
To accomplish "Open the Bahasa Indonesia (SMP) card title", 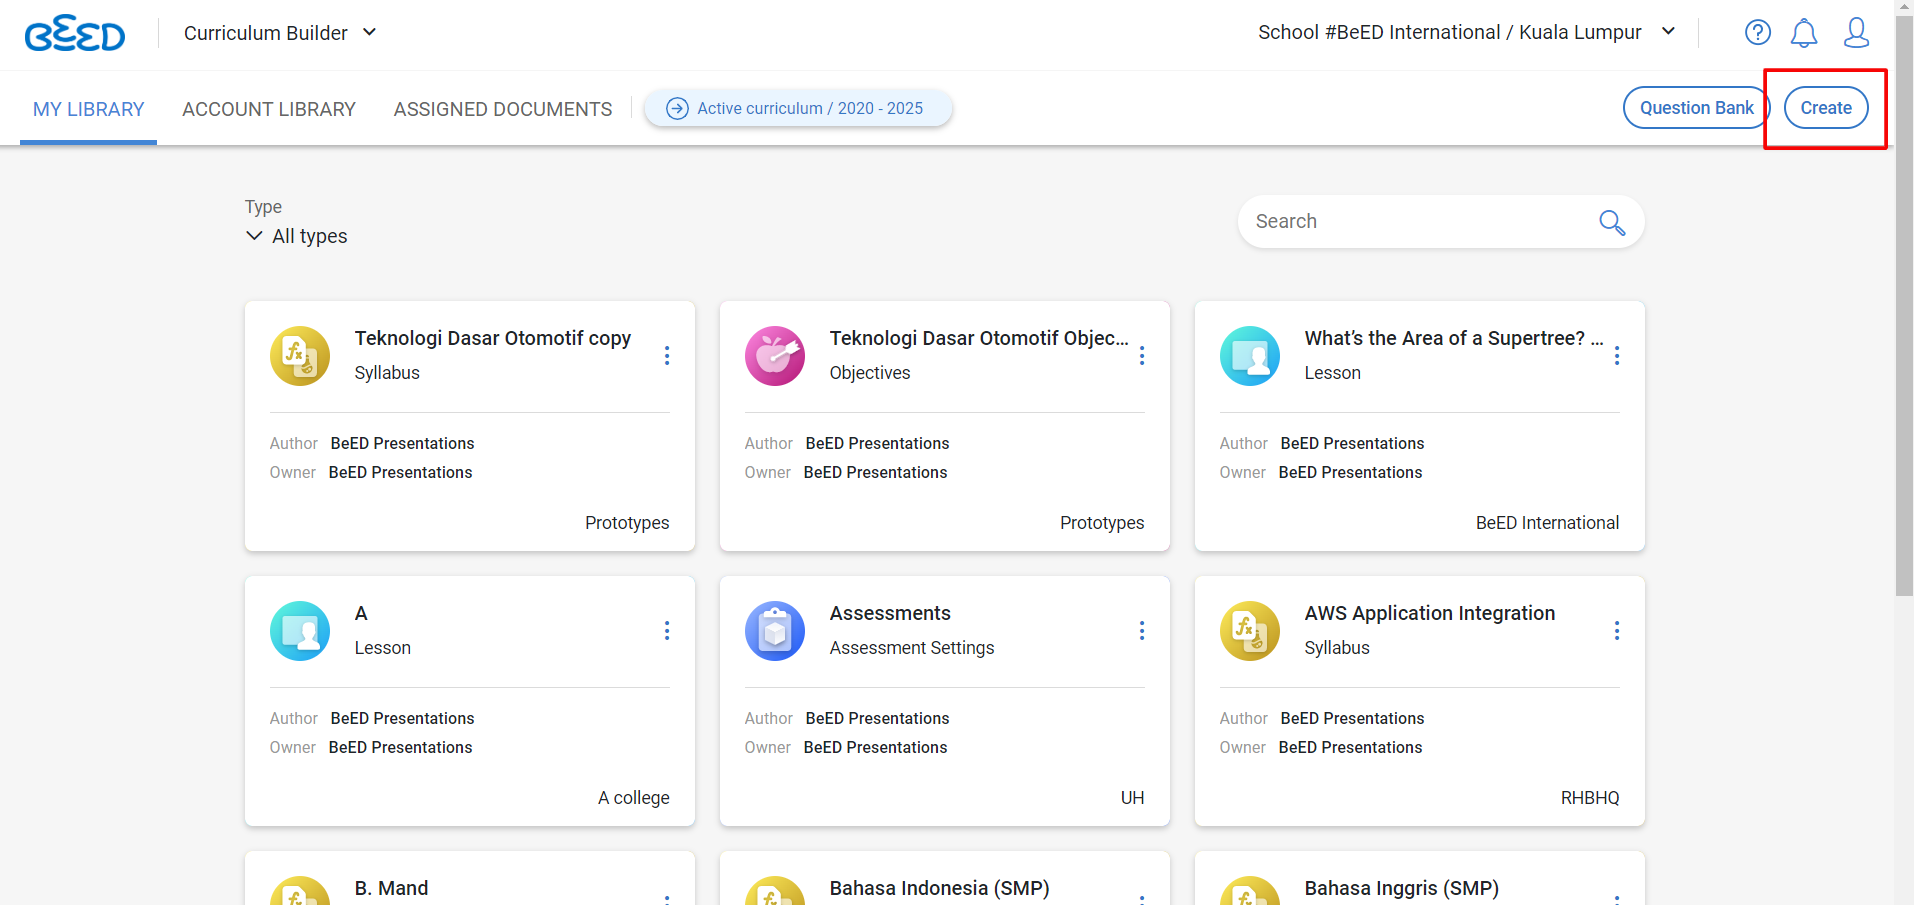I will [x=940, y=888].
